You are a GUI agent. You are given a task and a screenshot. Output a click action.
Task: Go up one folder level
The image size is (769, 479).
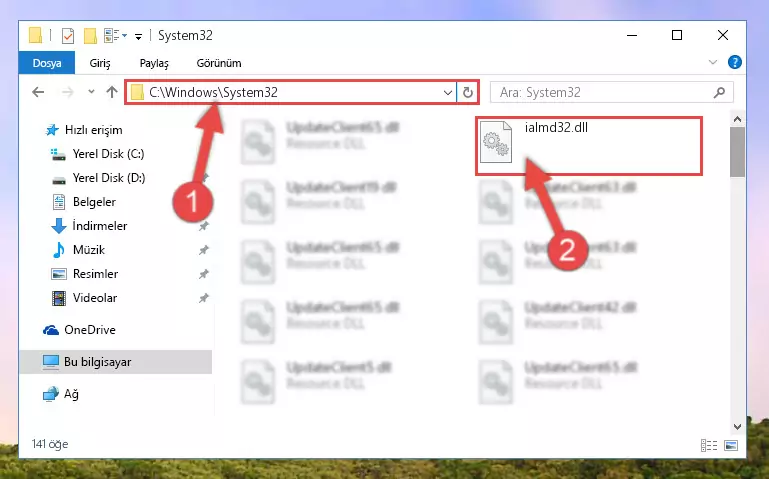tap(112, 92)
